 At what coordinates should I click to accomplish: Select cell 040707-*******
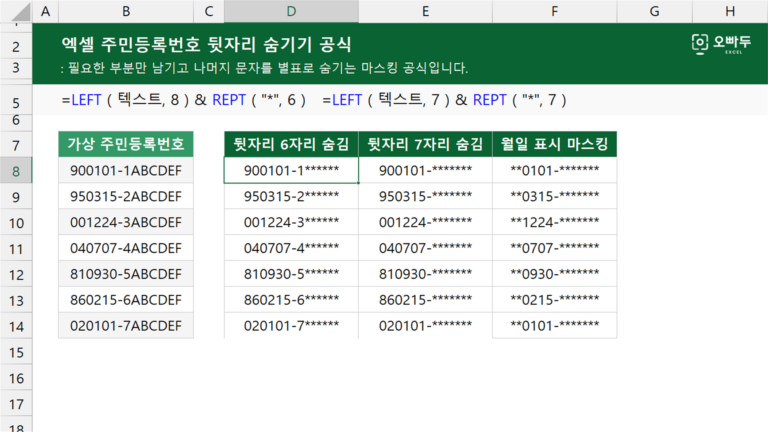pos(425,248)
